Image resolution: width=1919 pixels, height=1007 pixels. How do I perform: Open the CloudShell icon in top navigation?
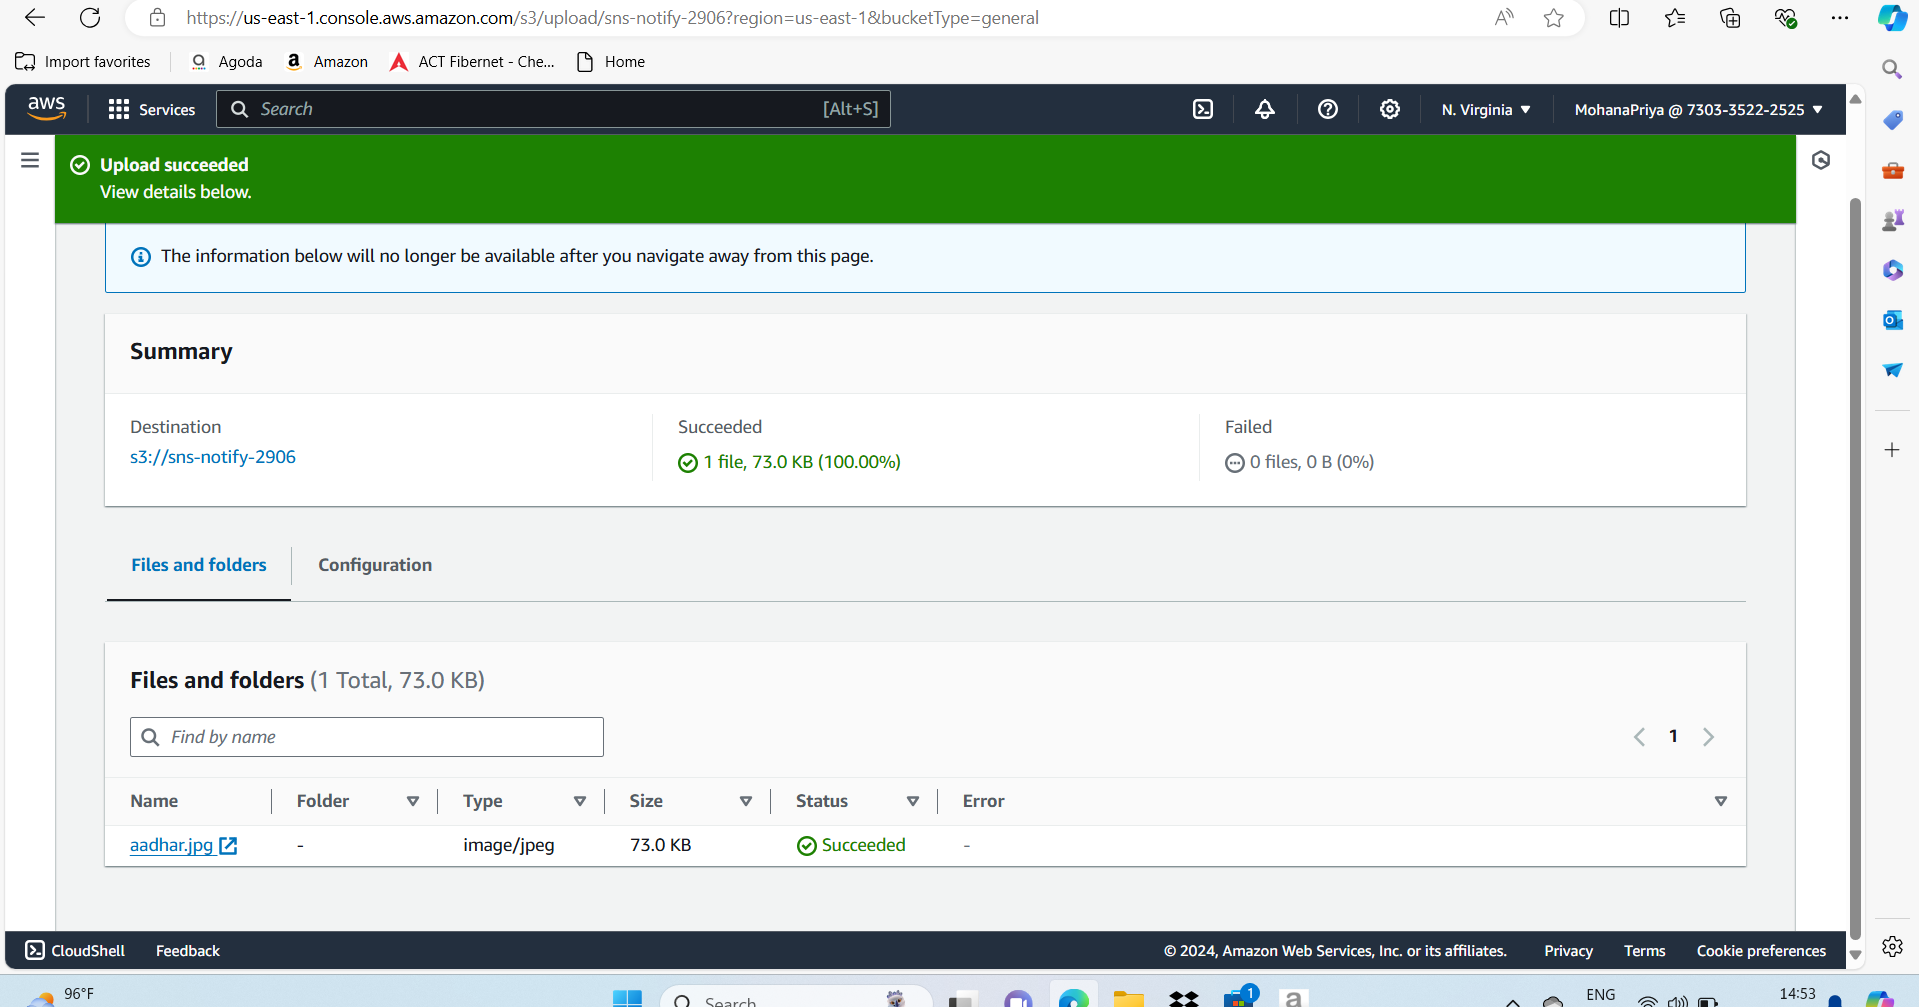(x=1203, y=109)
